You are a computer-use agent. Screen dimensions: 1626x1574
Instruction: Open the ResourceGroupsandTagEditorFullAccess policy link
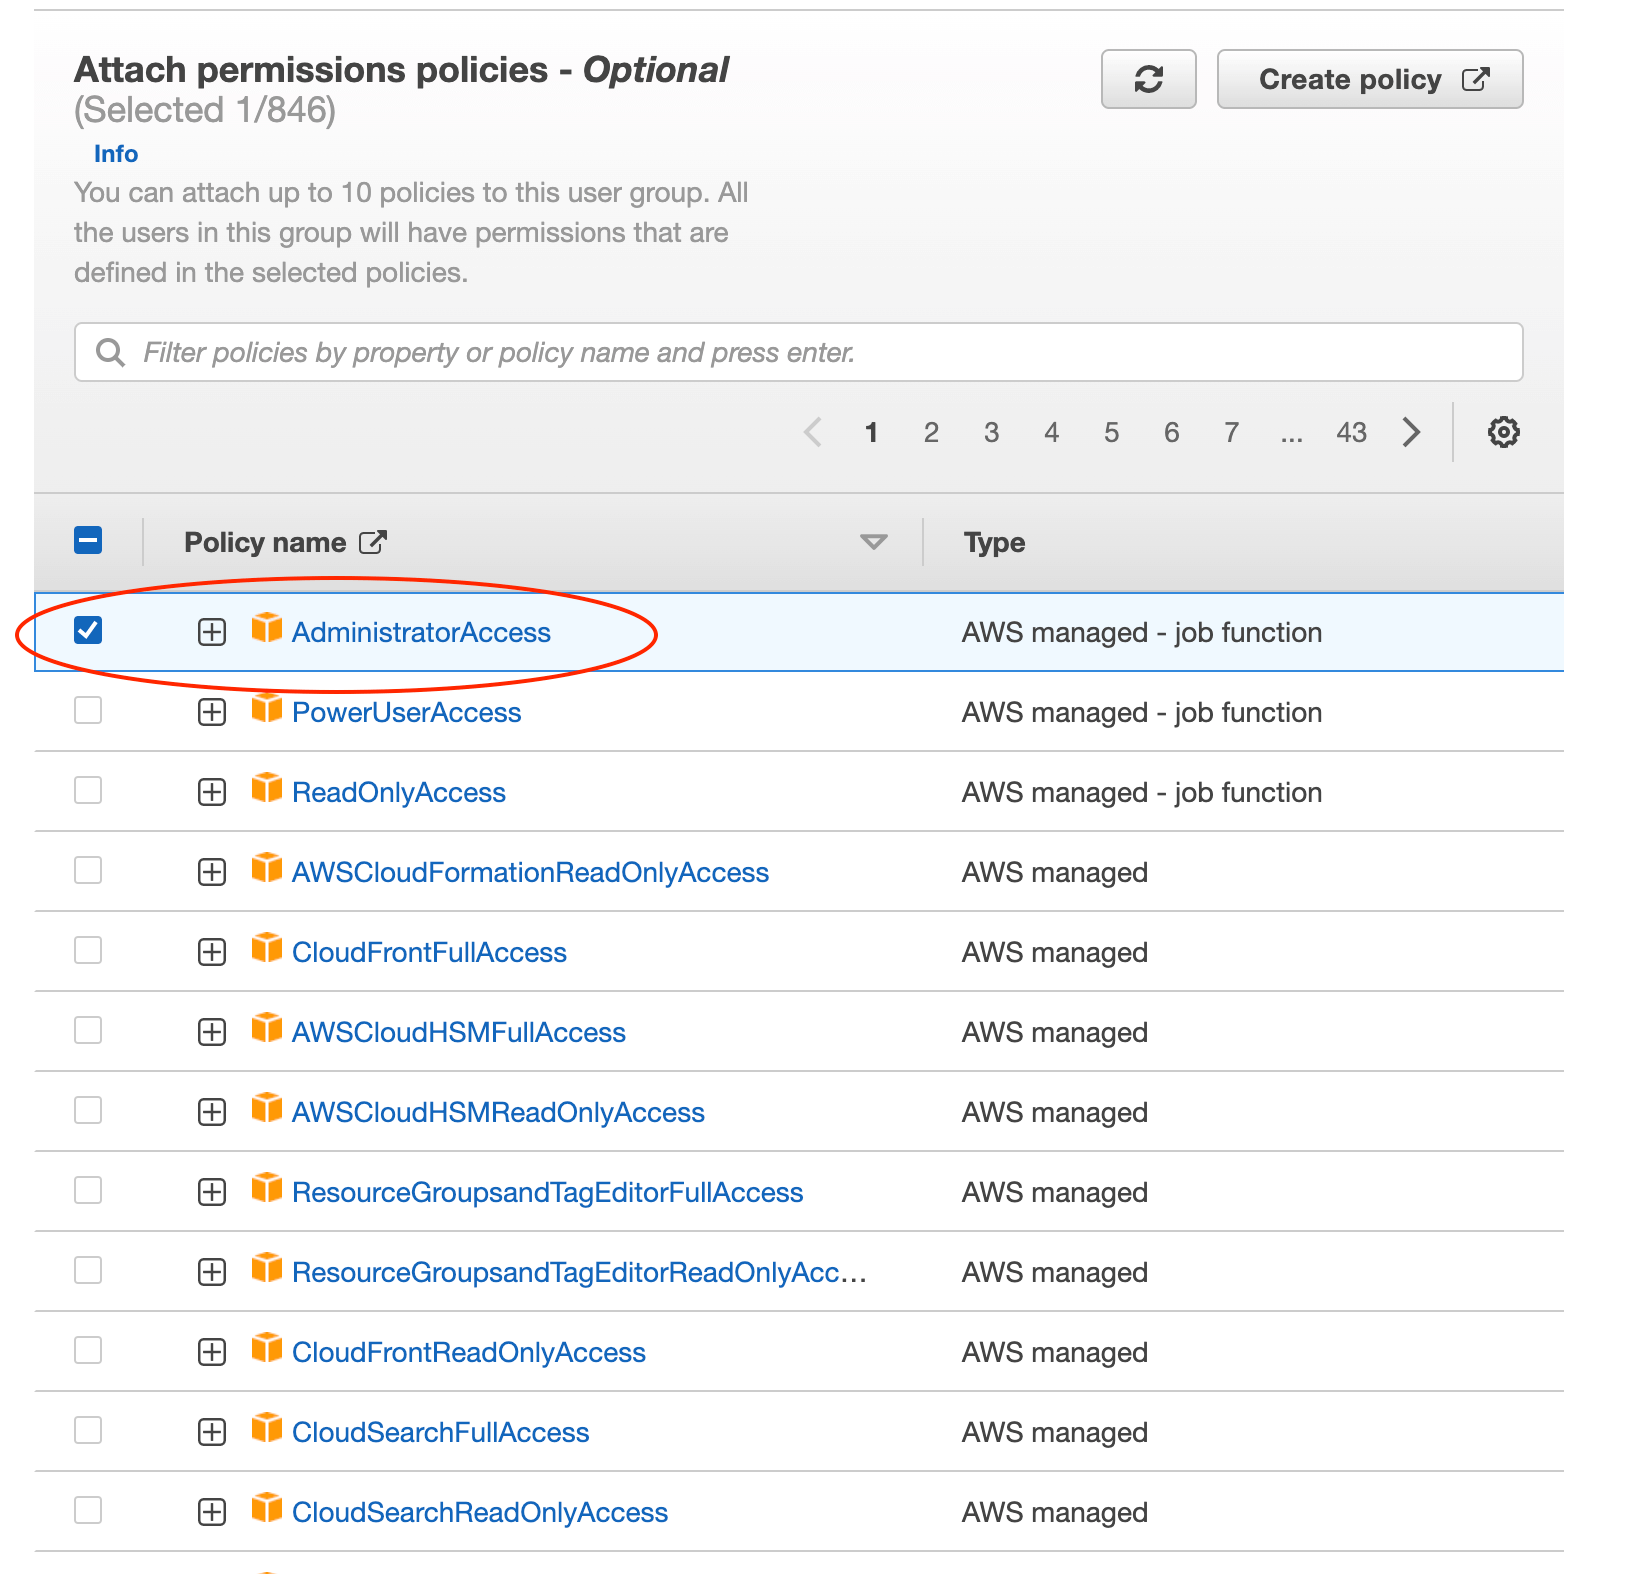click(x=547, y=1192)
